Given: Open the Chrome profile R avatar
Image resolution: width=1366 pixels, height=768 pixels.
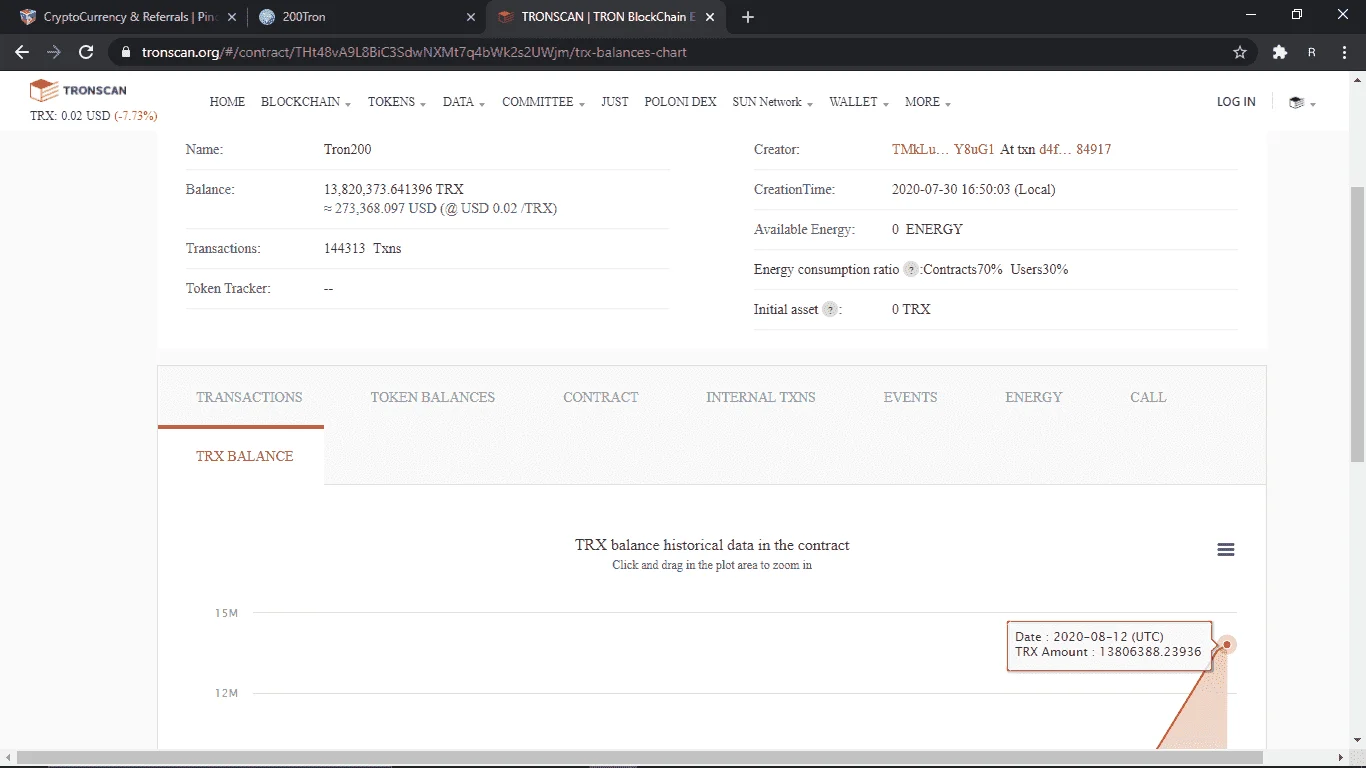Looking at the screenshot, I should 1311,52.
